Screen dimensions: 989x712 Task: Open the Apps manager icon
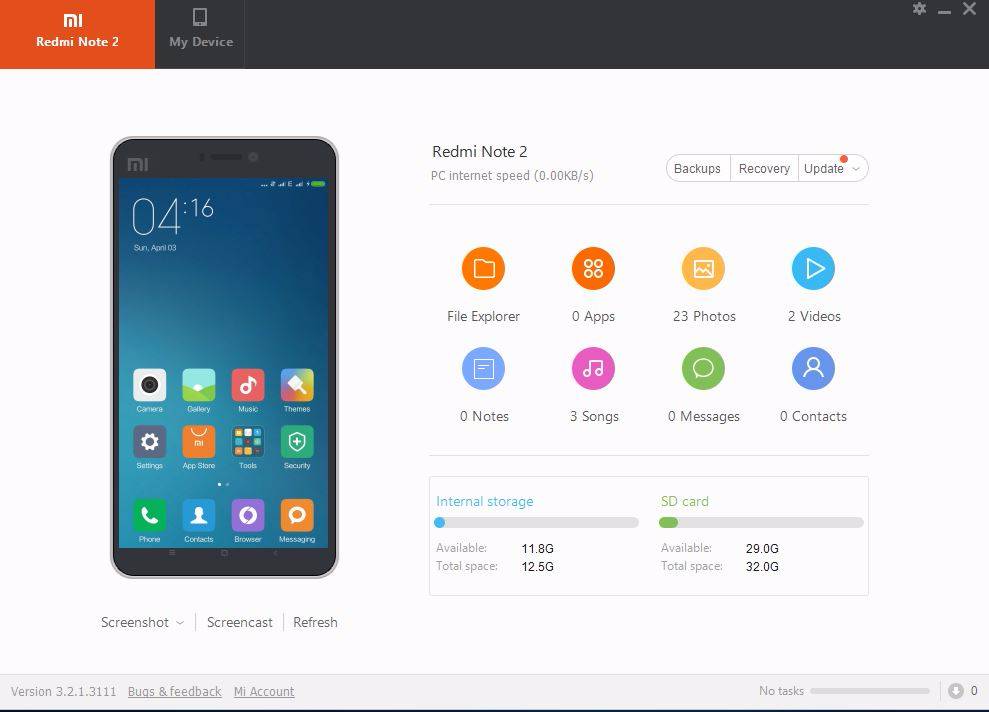tap(593, 268)
